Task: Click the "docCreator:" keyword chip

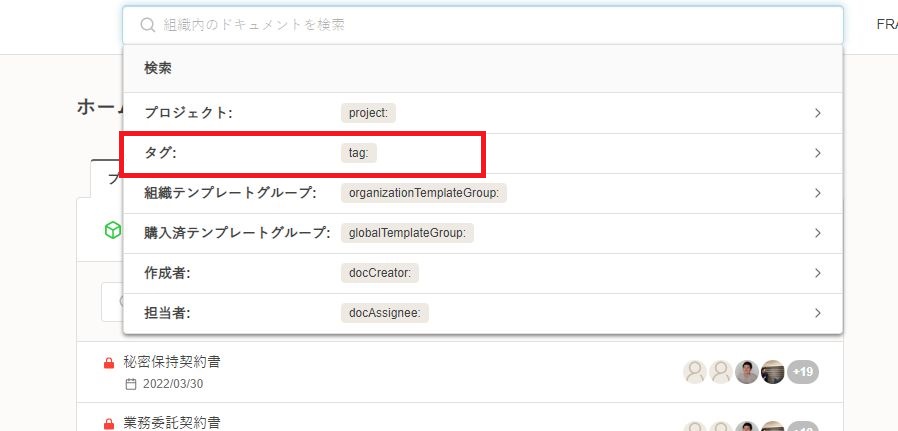Action: (381, 273)
